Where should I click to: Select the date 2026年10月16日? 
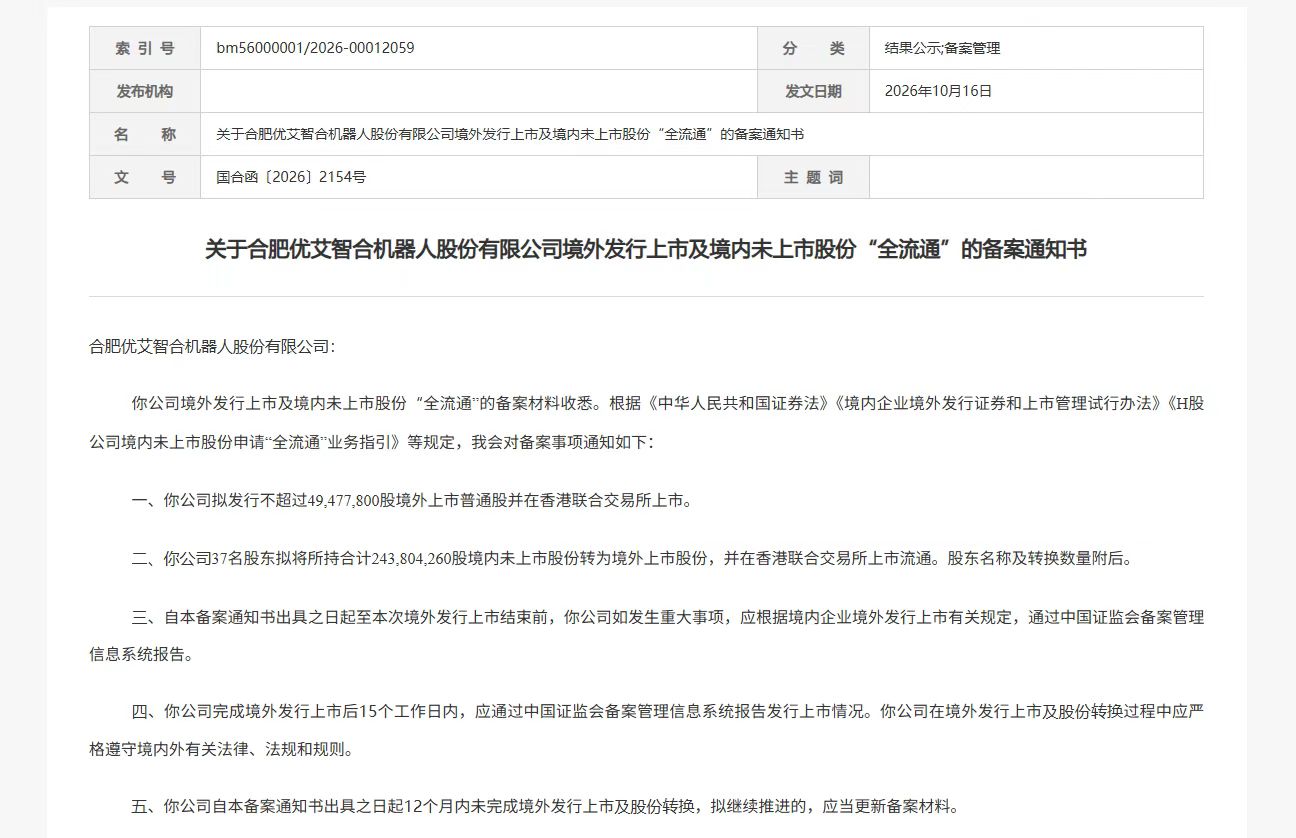tap(938, 91)
